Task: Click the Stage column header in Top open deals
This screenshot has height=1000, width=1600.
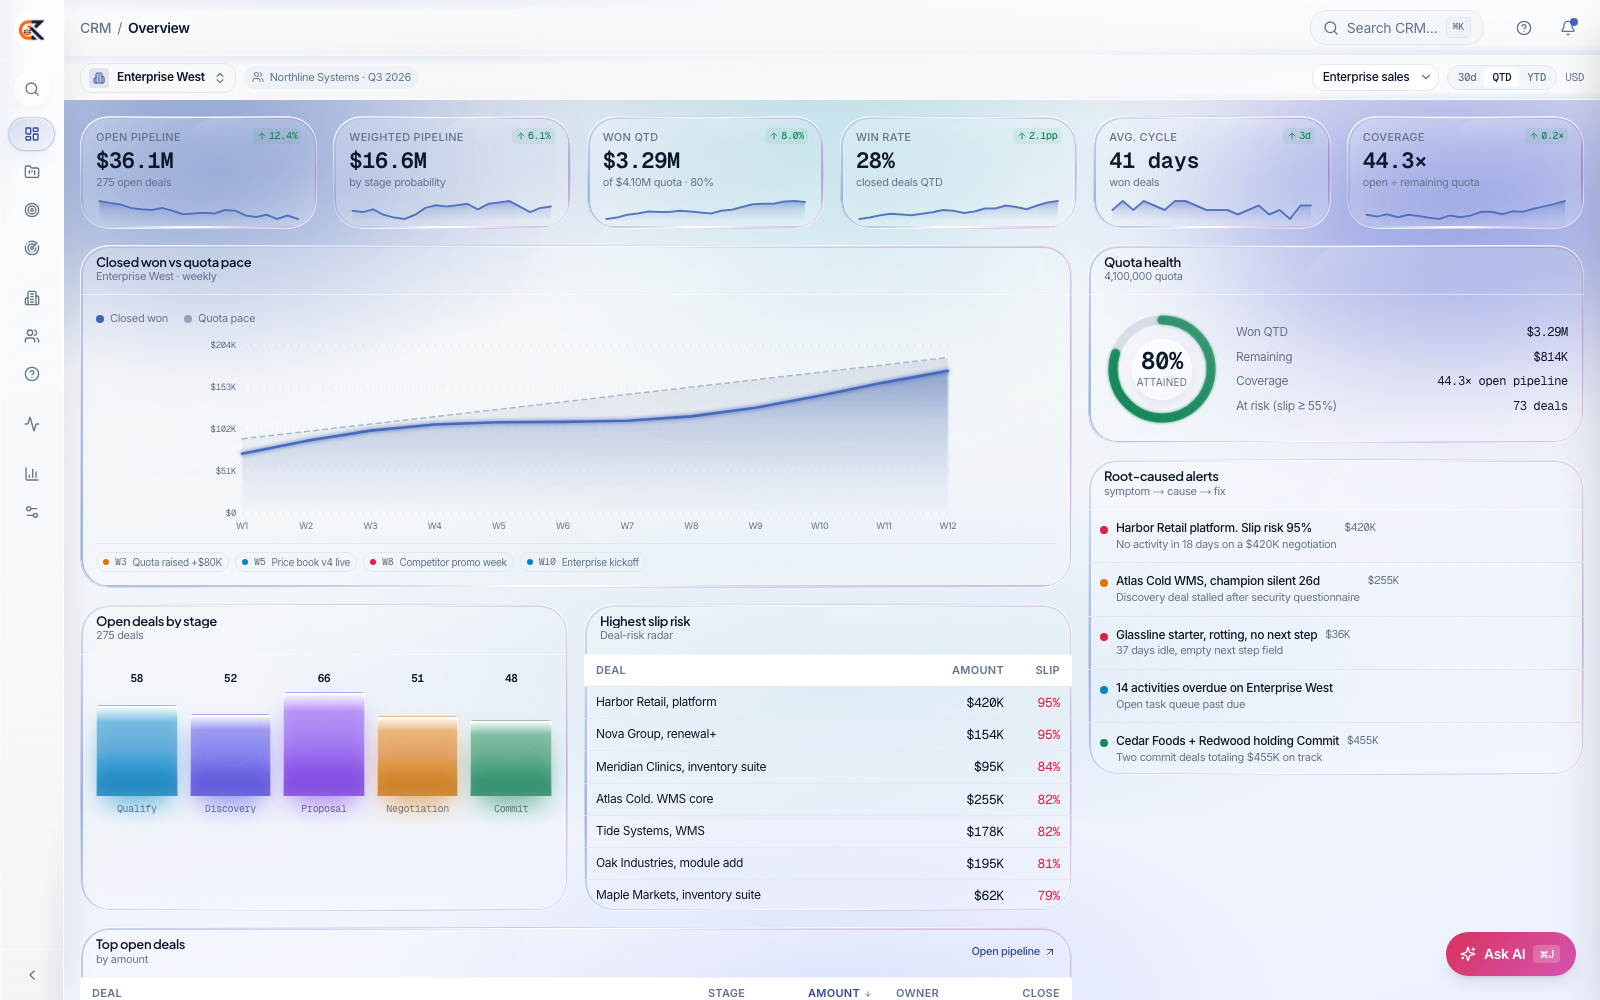Action: [x=726, y=993]
